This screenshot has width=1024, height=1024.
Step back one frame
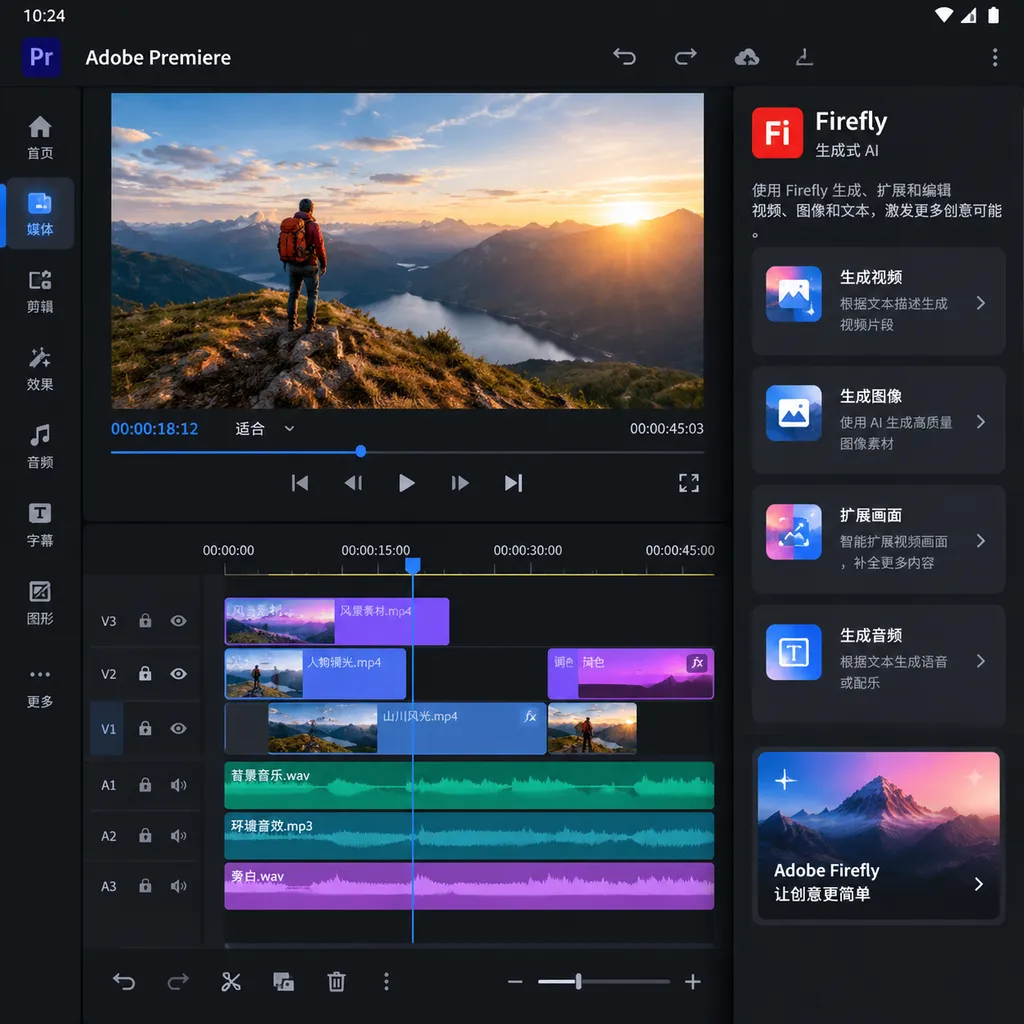(x=353, y=483)
